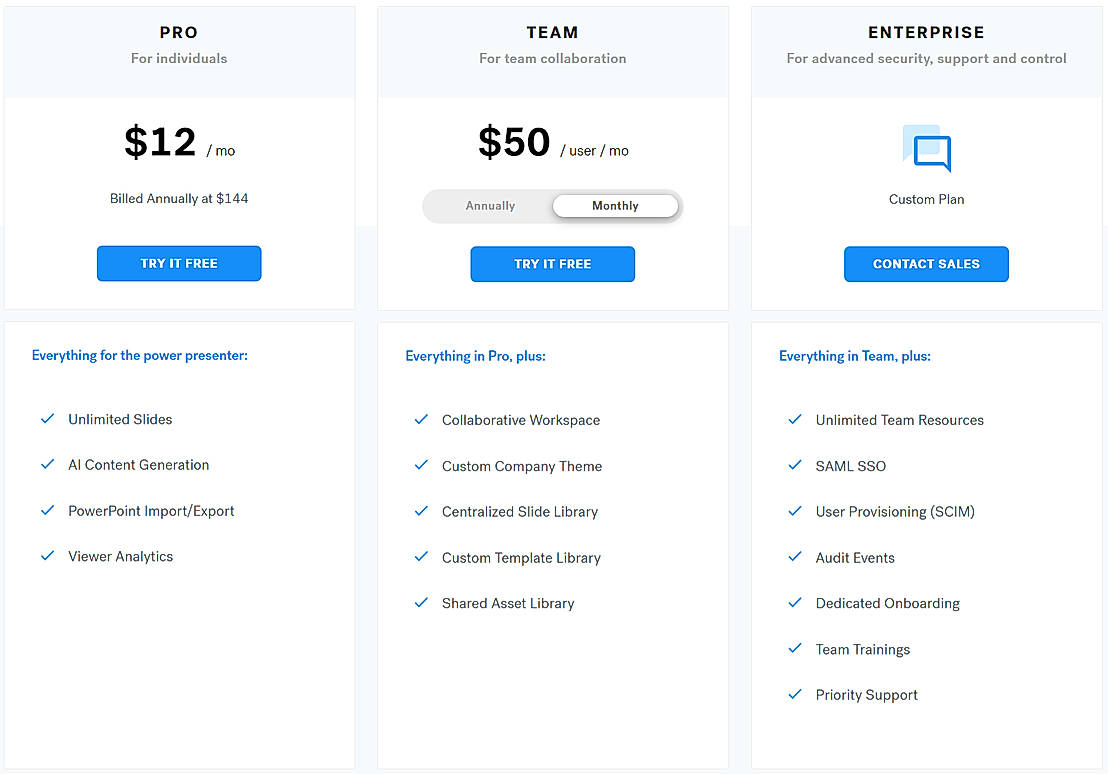The height and width of the screenshot is (774, 1108).
Task: Click TRY IT FREE under the Team plan
Action: (552, 264)
